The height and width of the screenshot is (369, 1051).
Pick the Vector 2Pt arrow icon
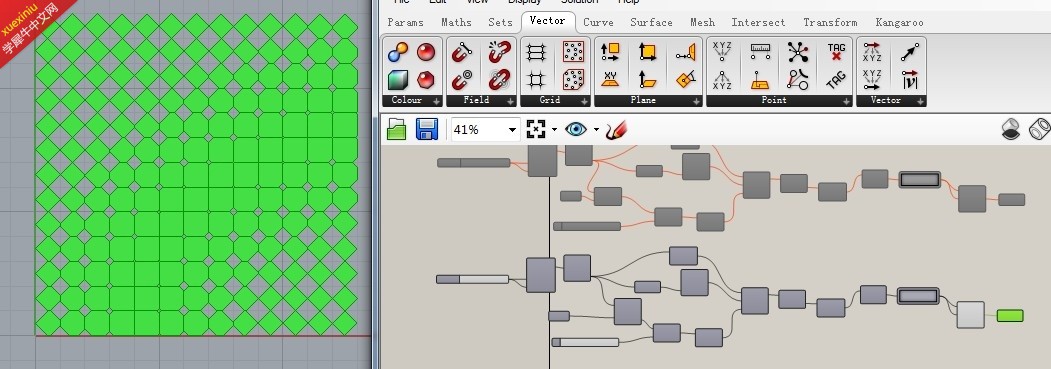(910, 52)
